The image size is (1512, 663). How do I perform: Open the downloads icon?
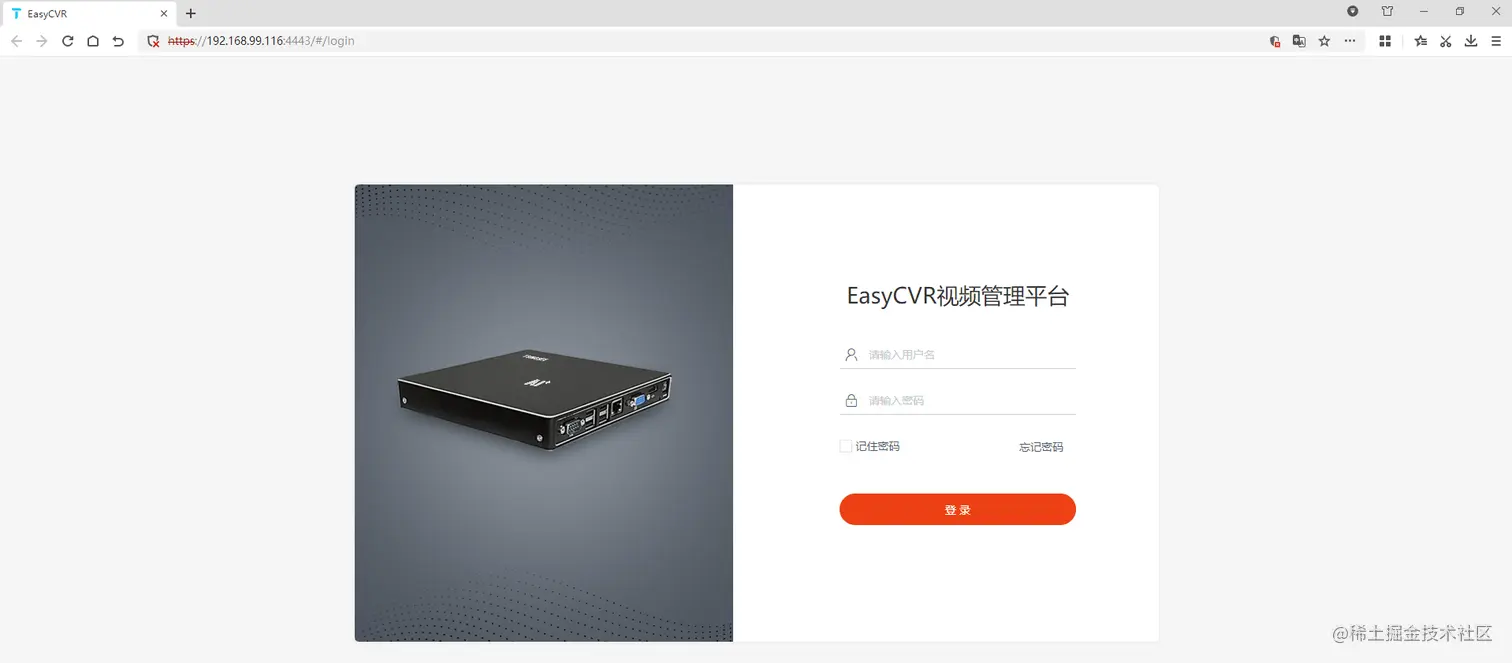[x=1471, y=41]
